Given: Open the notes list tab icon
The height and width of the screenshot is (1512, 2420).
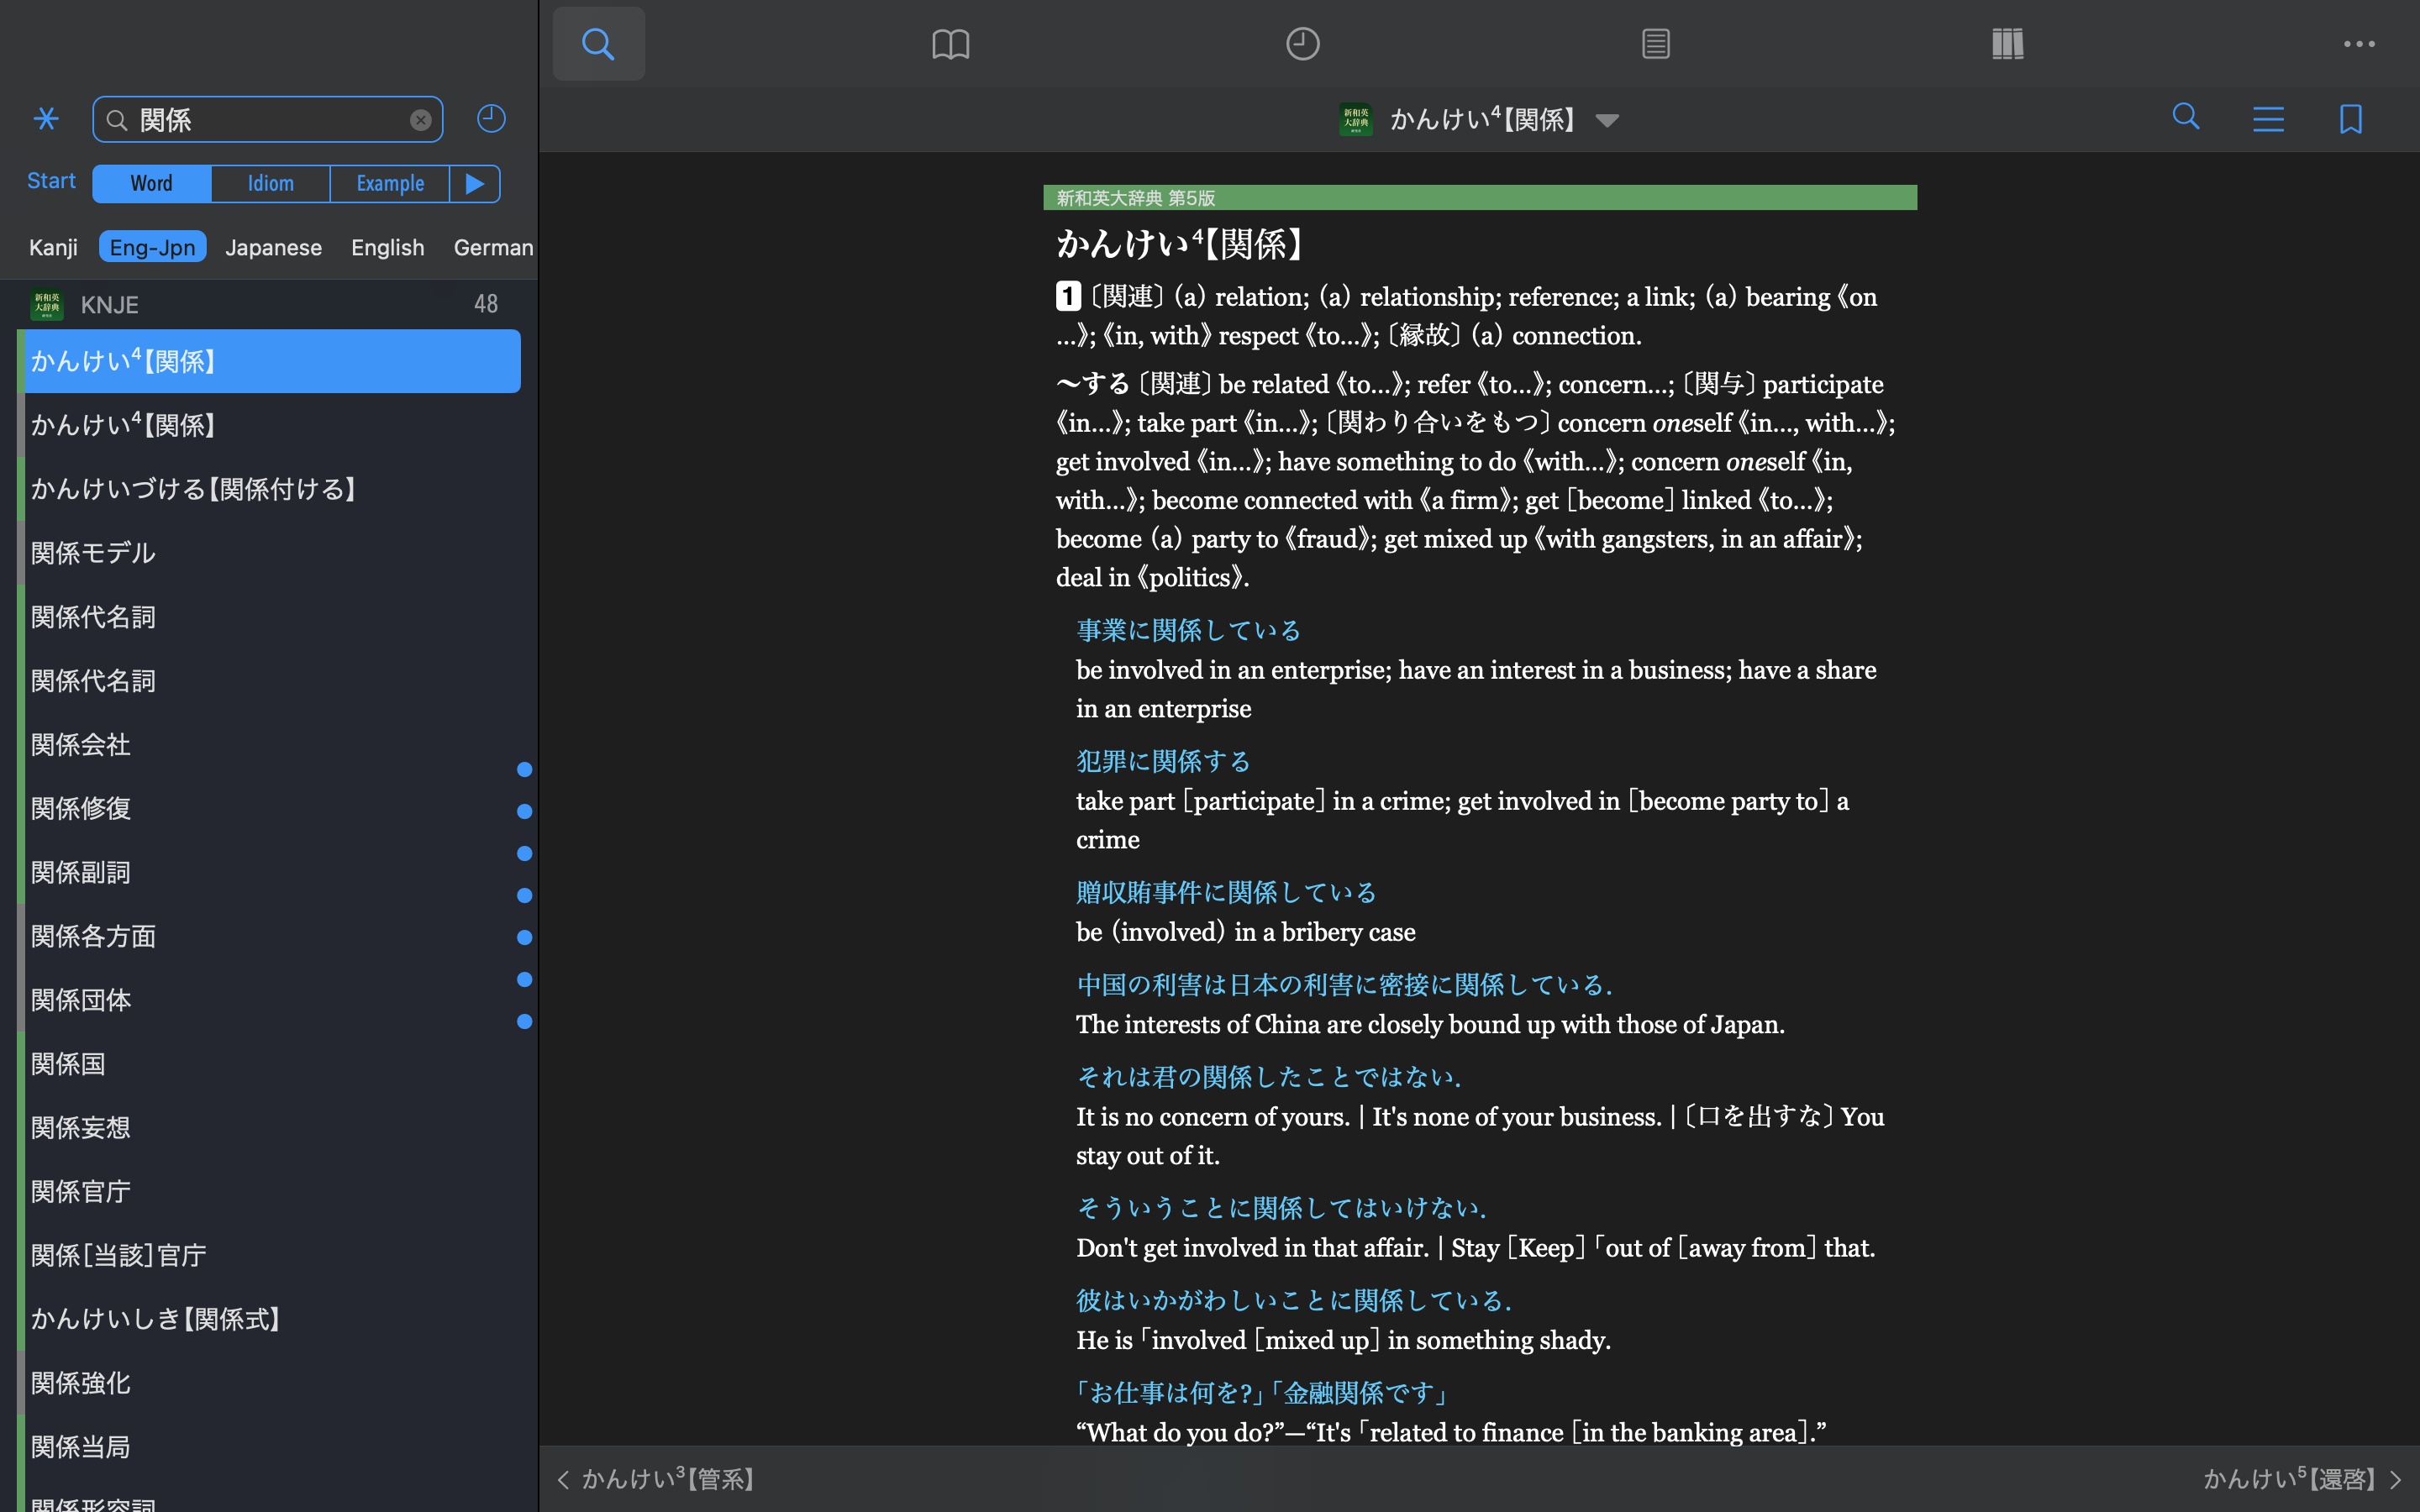Looking at the screenshot, I should pos(1655,44).
